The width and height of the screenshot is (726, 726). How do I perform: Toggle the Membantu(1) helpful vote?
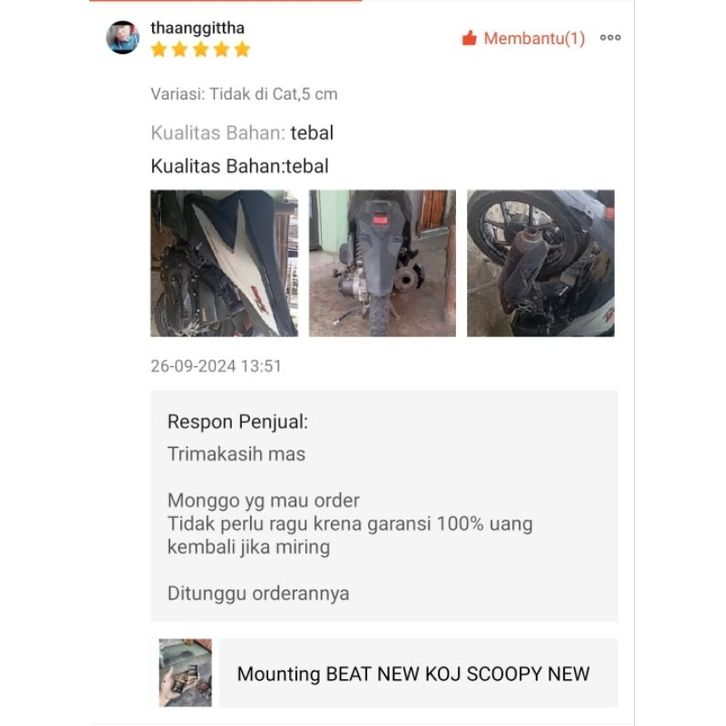[x=524, y=38]
